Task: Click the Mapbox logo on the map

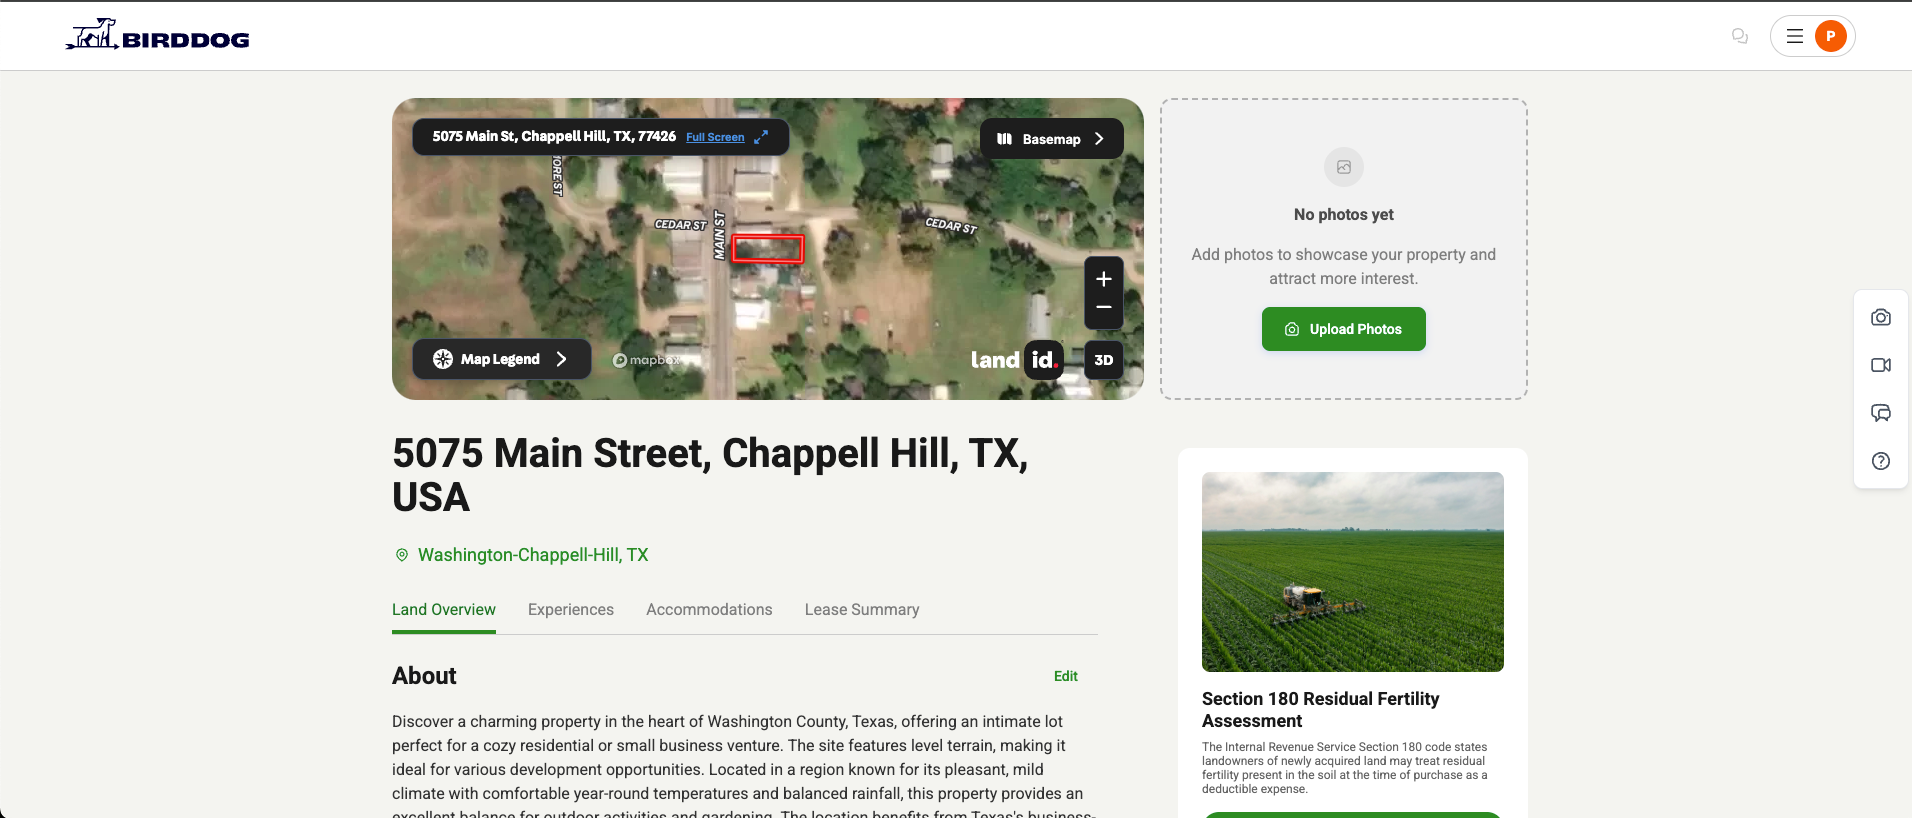Action: click(646, 360)
